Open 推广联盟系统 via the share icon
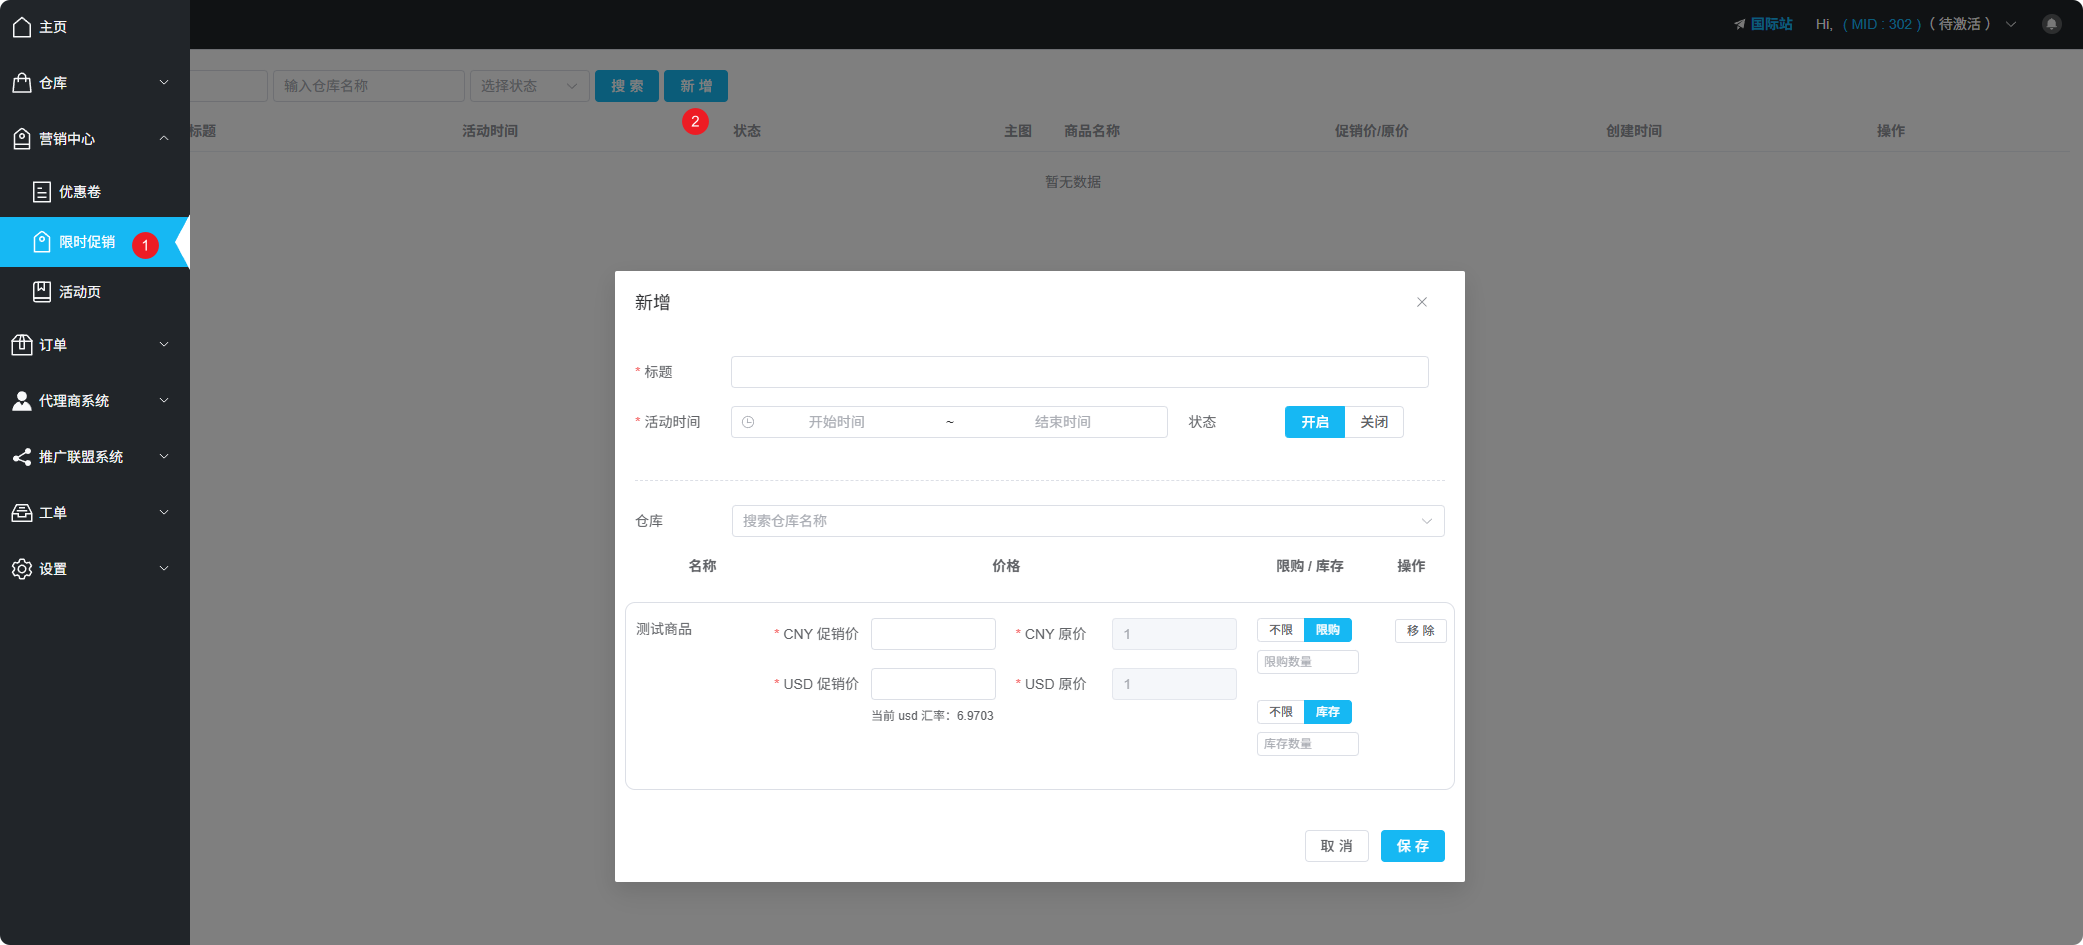Viewport: 2083px width, 945px height. [x=22, y=457]
